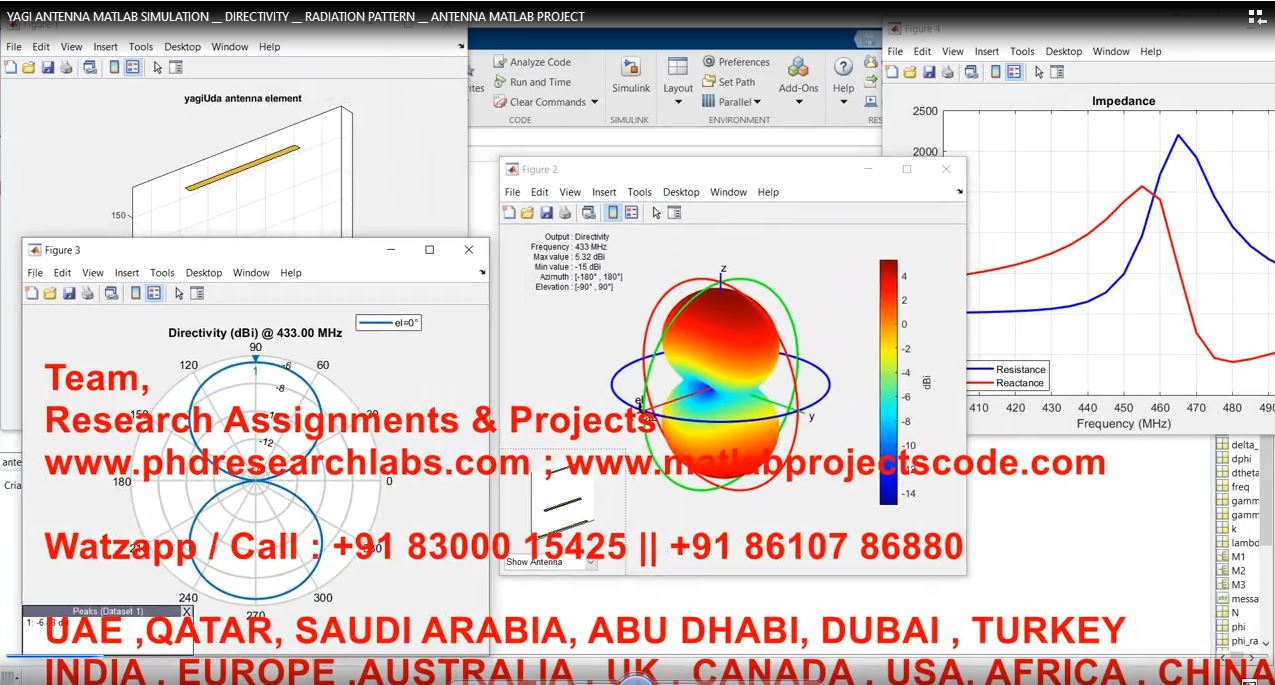Viewport: 1275px width, 685px height.
Task: Toggle Insert Colorbar in Figure 2 toolbar
Action: (x=613, y=212)
